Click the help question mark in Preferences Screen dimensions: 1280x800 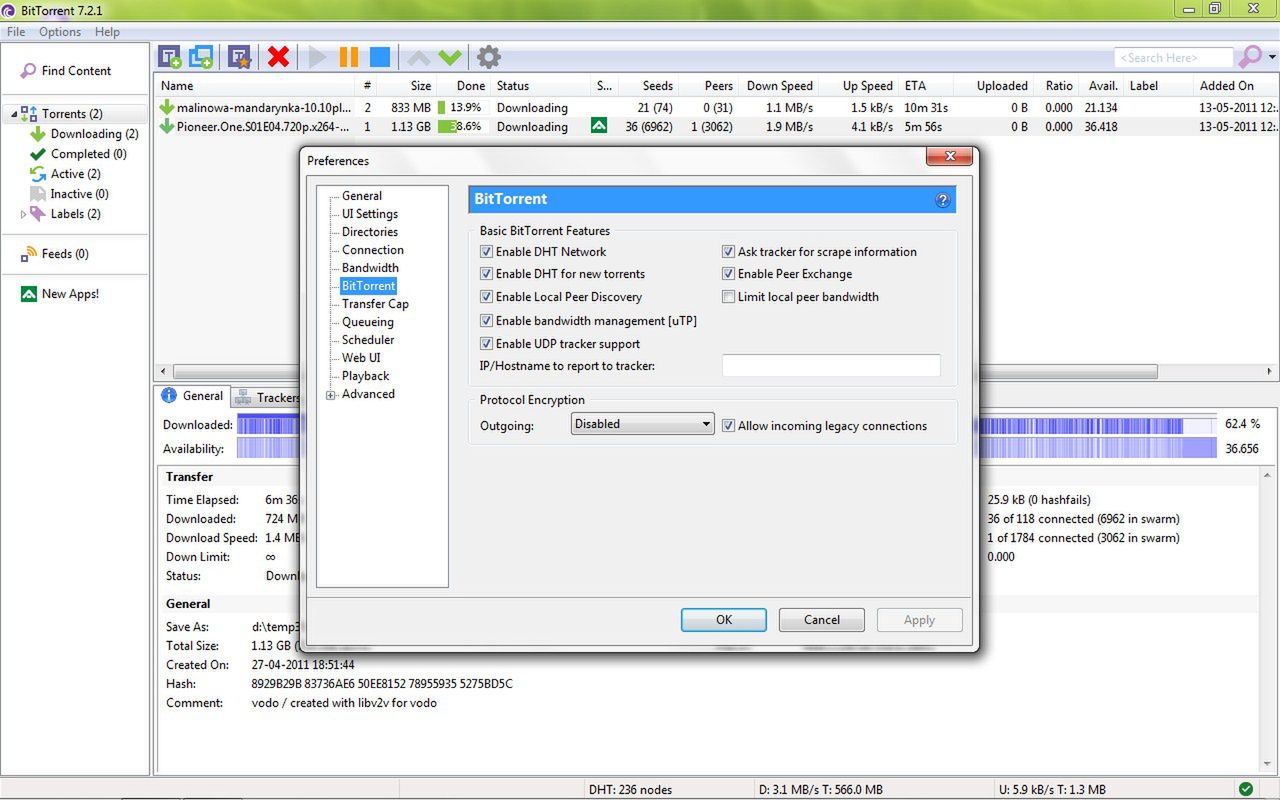point(942,200)
